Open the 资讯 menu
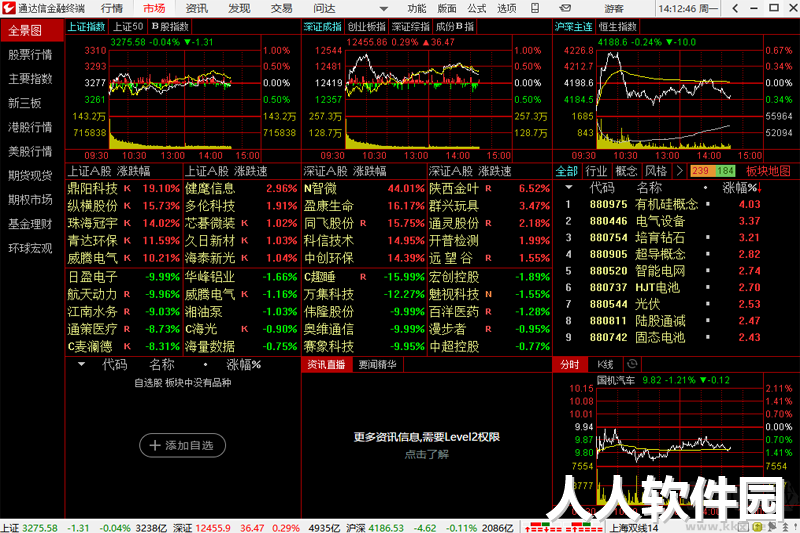This screenshot has height=533, width=800. (196, 8)
